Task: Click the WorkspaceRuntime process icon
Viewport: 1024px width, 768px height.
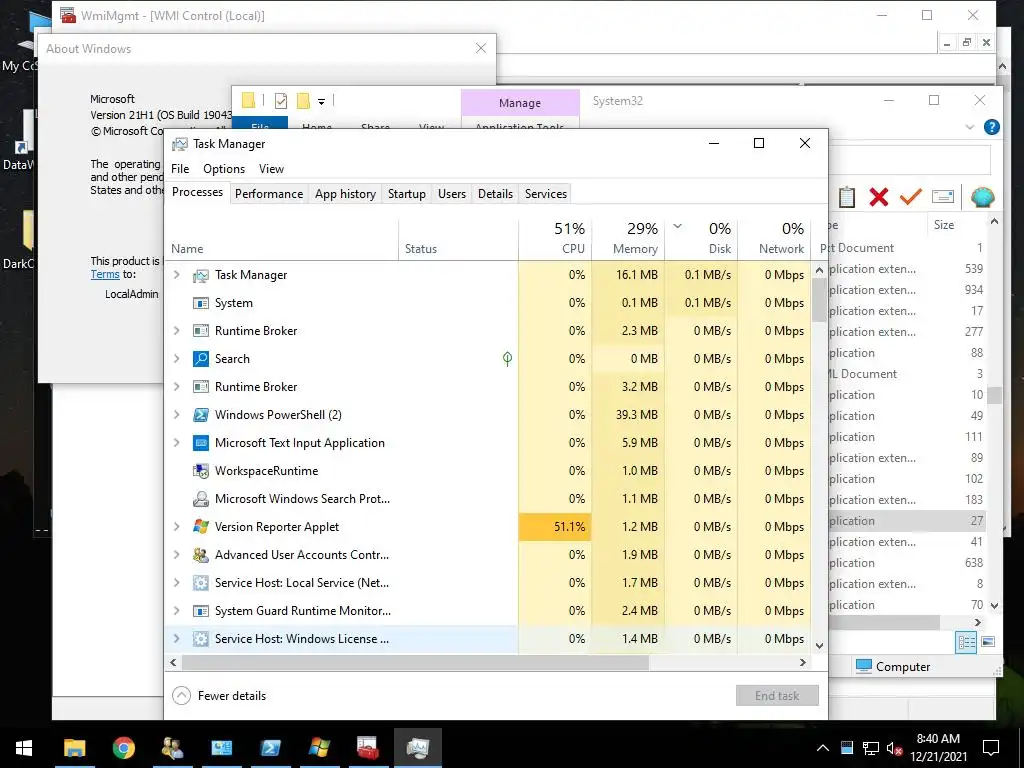Action: 200,471
